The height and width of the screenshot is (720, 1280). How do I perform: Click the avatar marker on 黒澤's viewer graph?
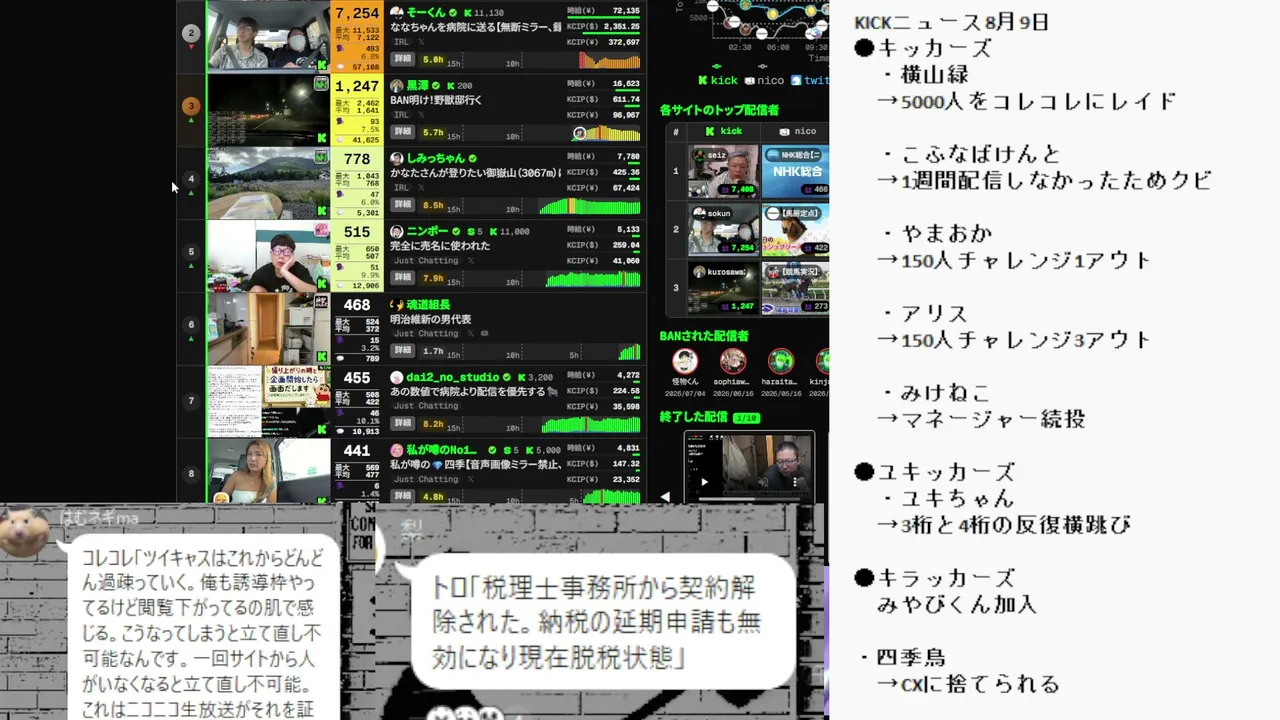[579, 133]
